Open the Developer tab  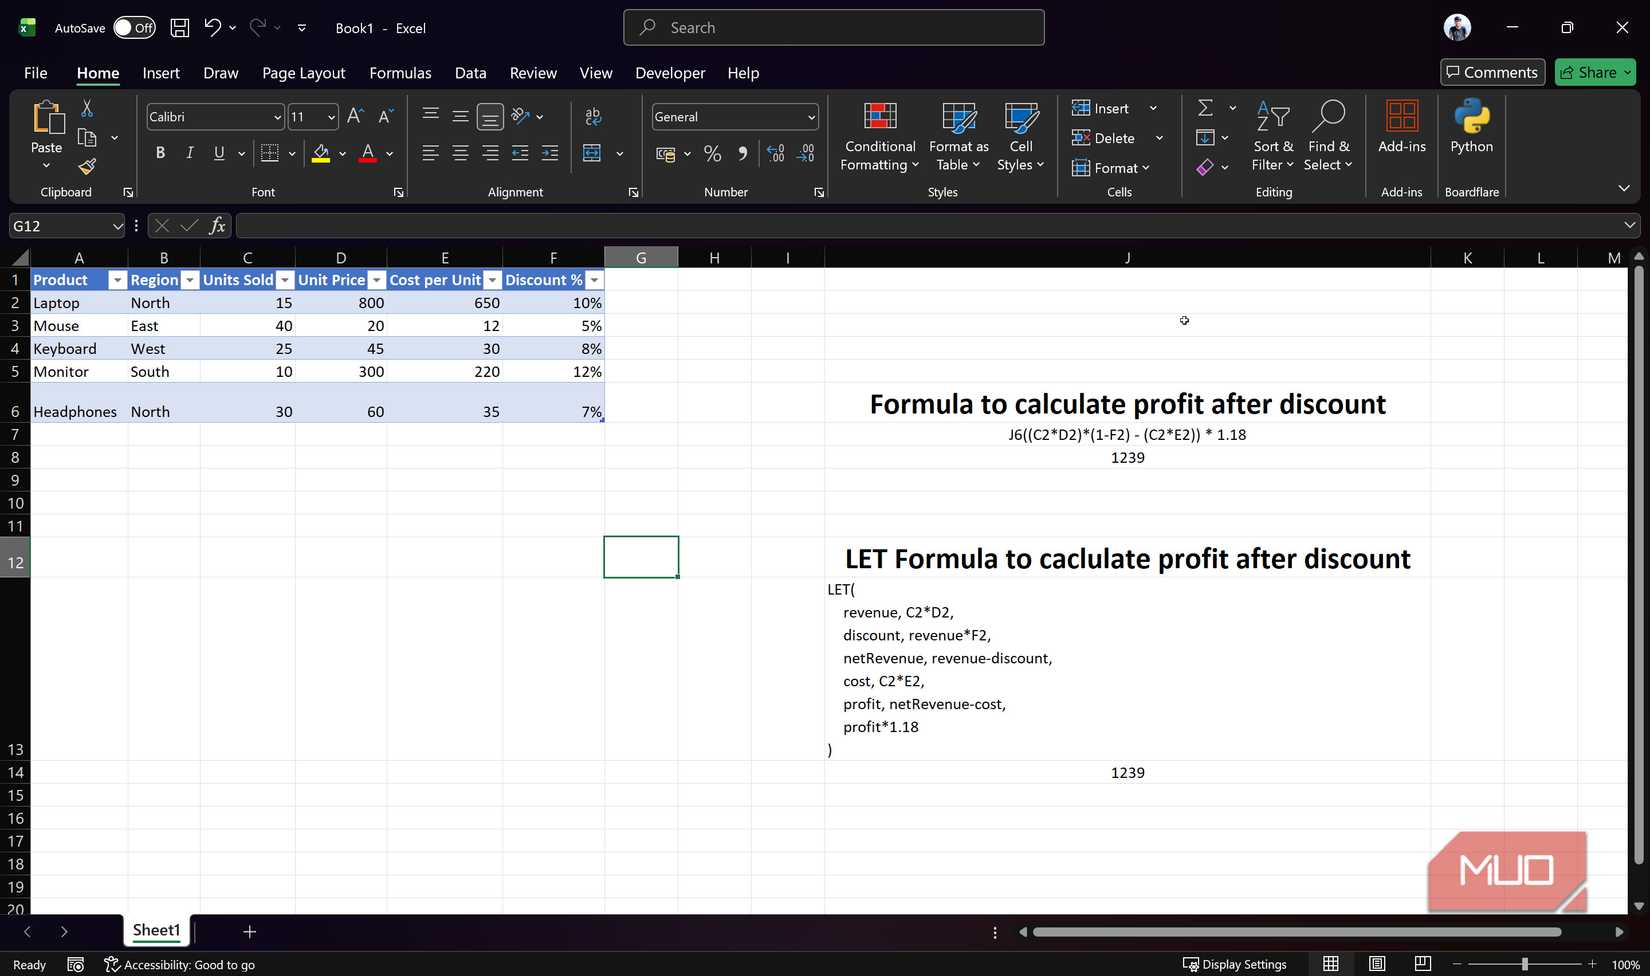click(669, 72)
